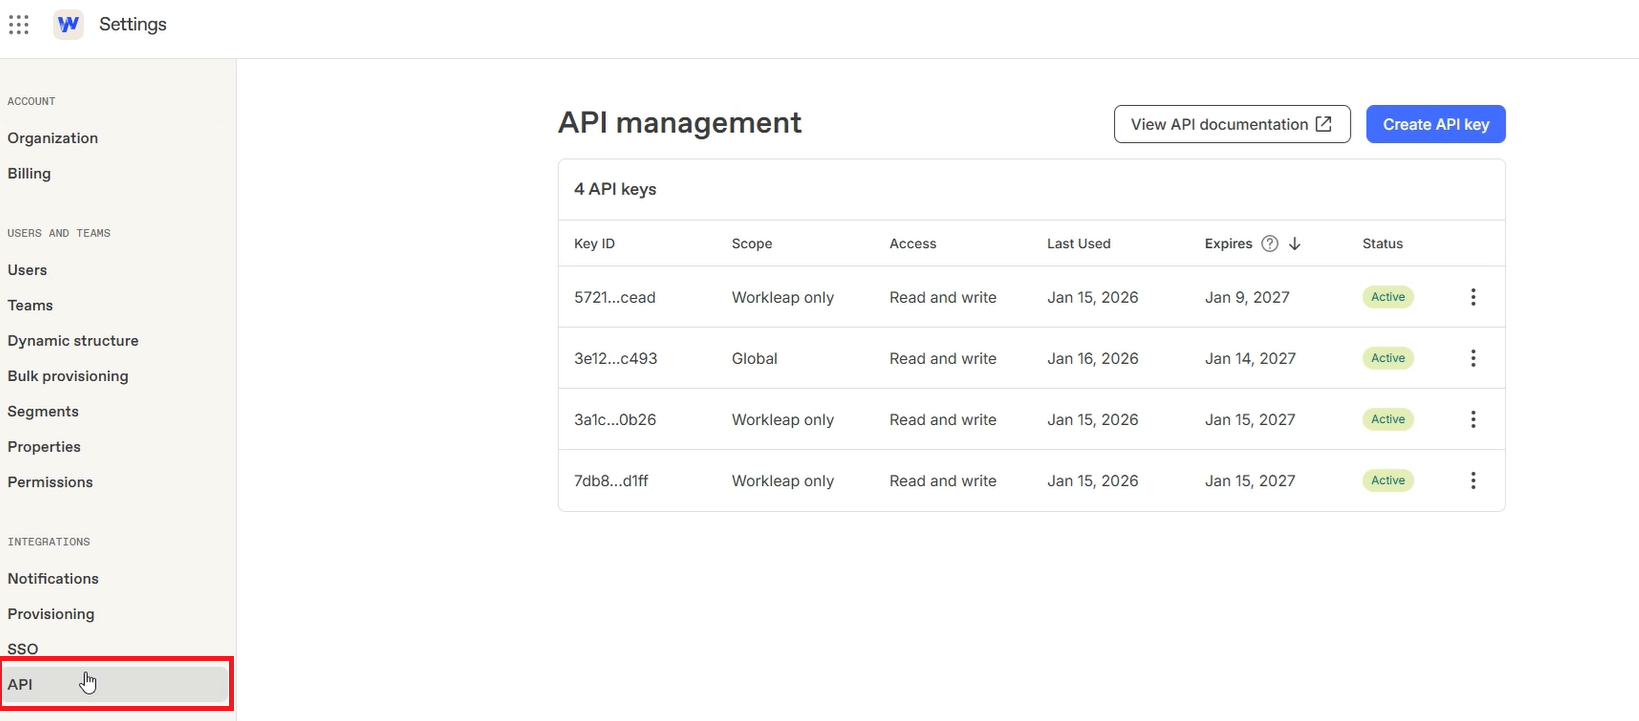Open Provisioning under Integrations

pos(51,614)
